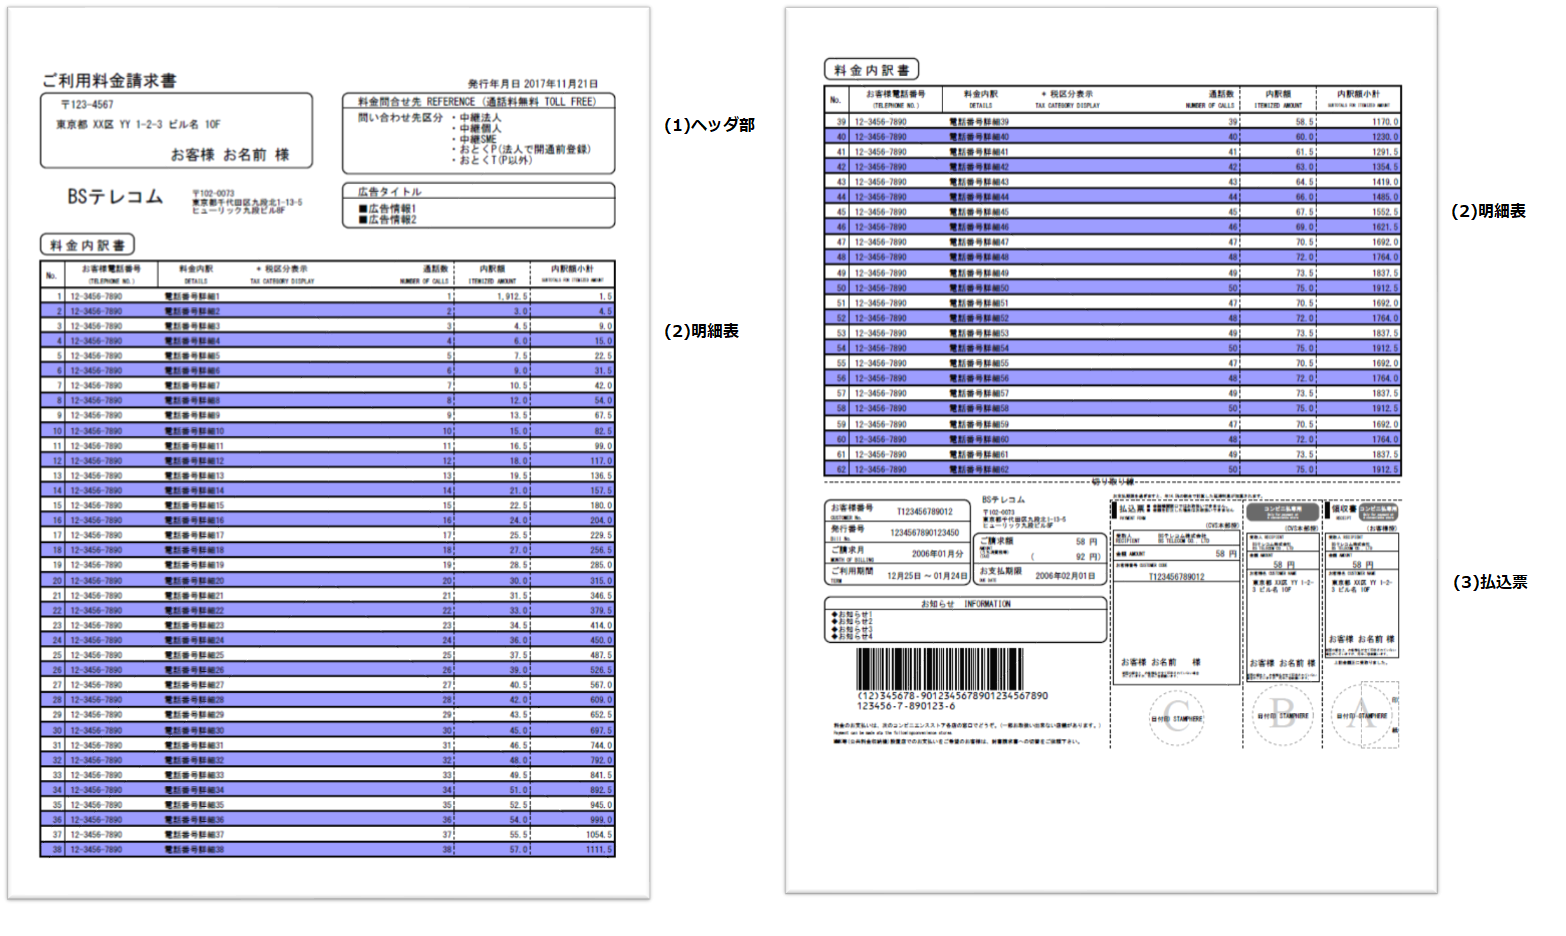Viewport: 1566px width, 936px height.
Task: Click 料金内訳書 label on second page
Action: coord(871,70)
